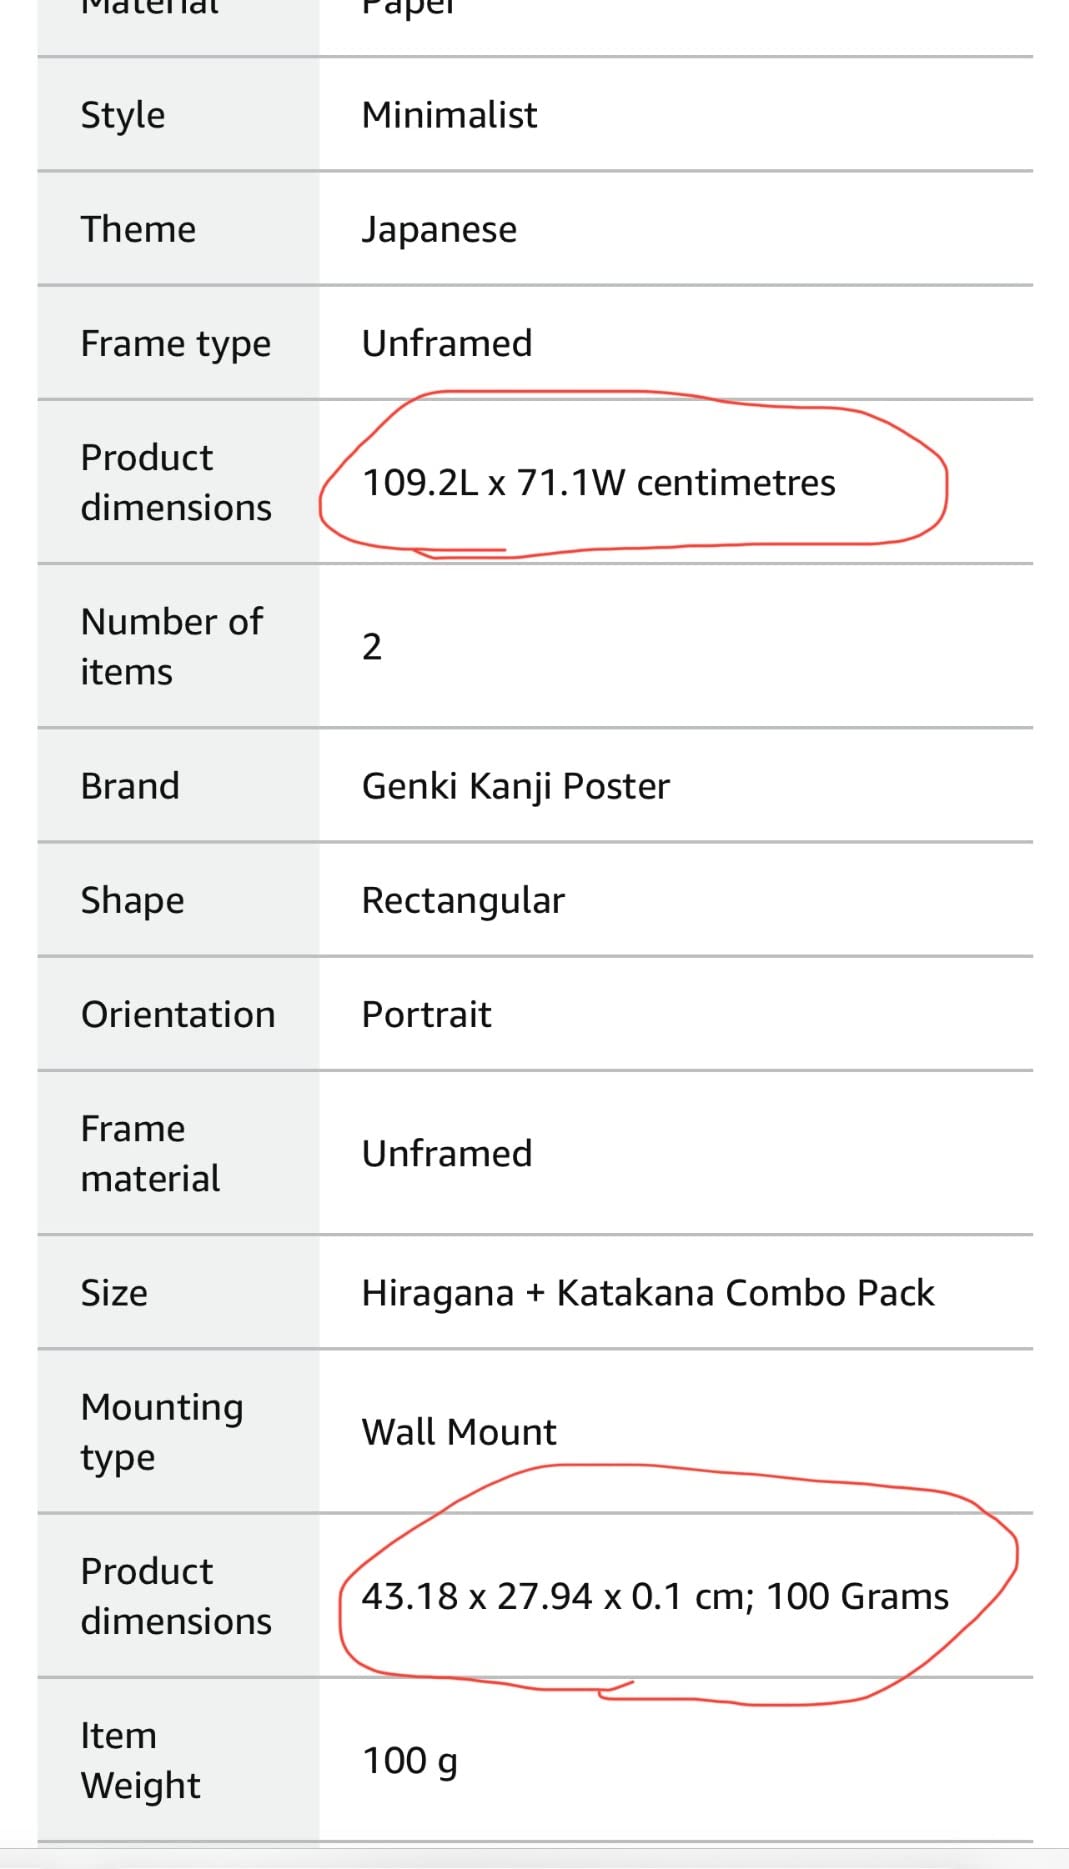Click the Wall Mount value

click(x=458, y=1431)
